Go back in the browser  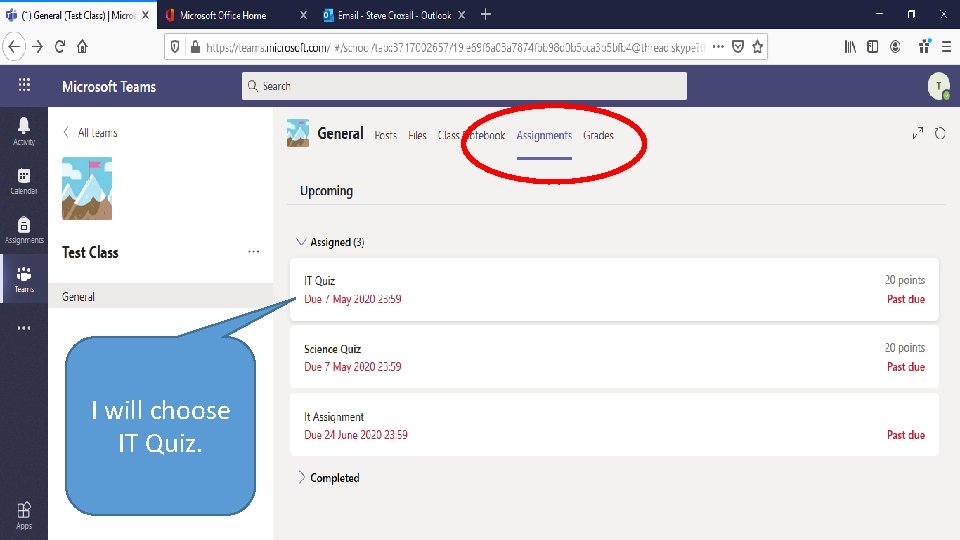tap(14, 47)
